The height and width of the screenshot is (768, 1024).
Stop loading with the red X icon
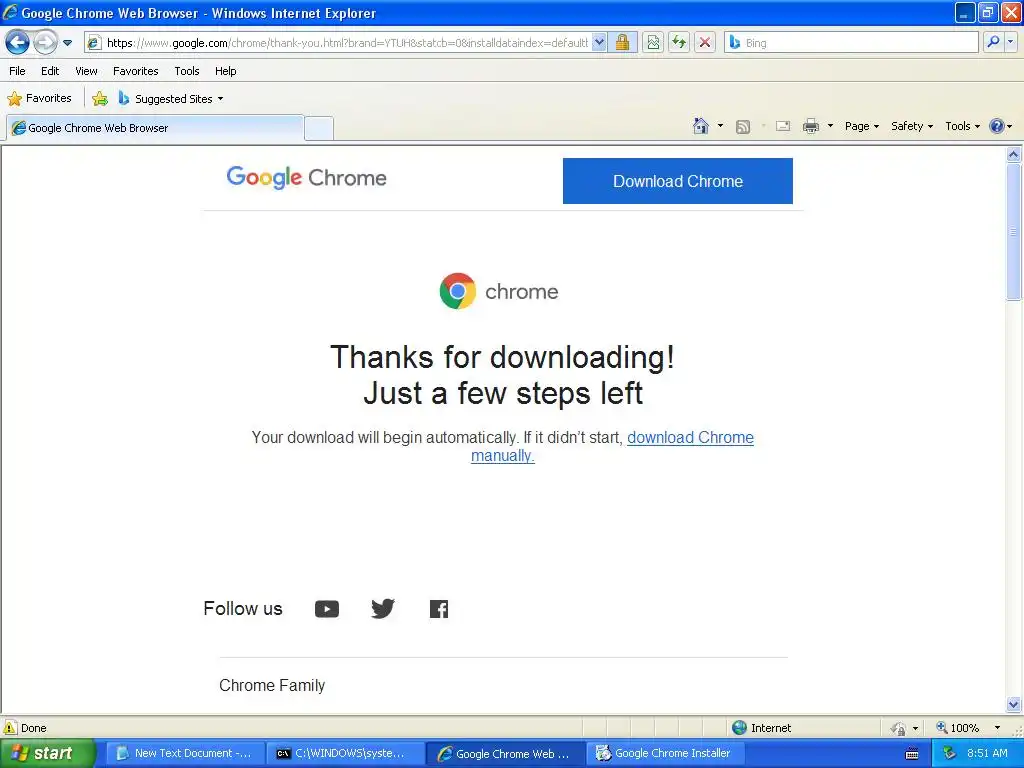click(x=705, y=43)
